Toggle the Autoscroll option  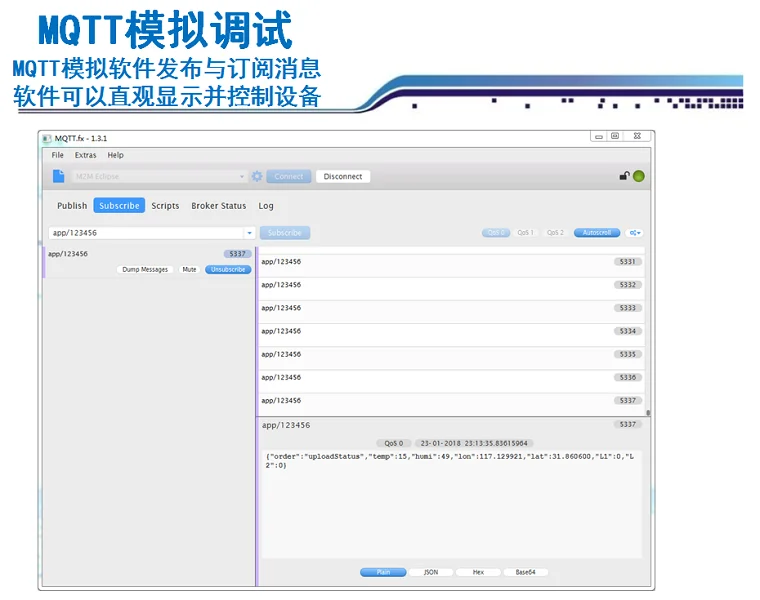(x=597, y=233)
